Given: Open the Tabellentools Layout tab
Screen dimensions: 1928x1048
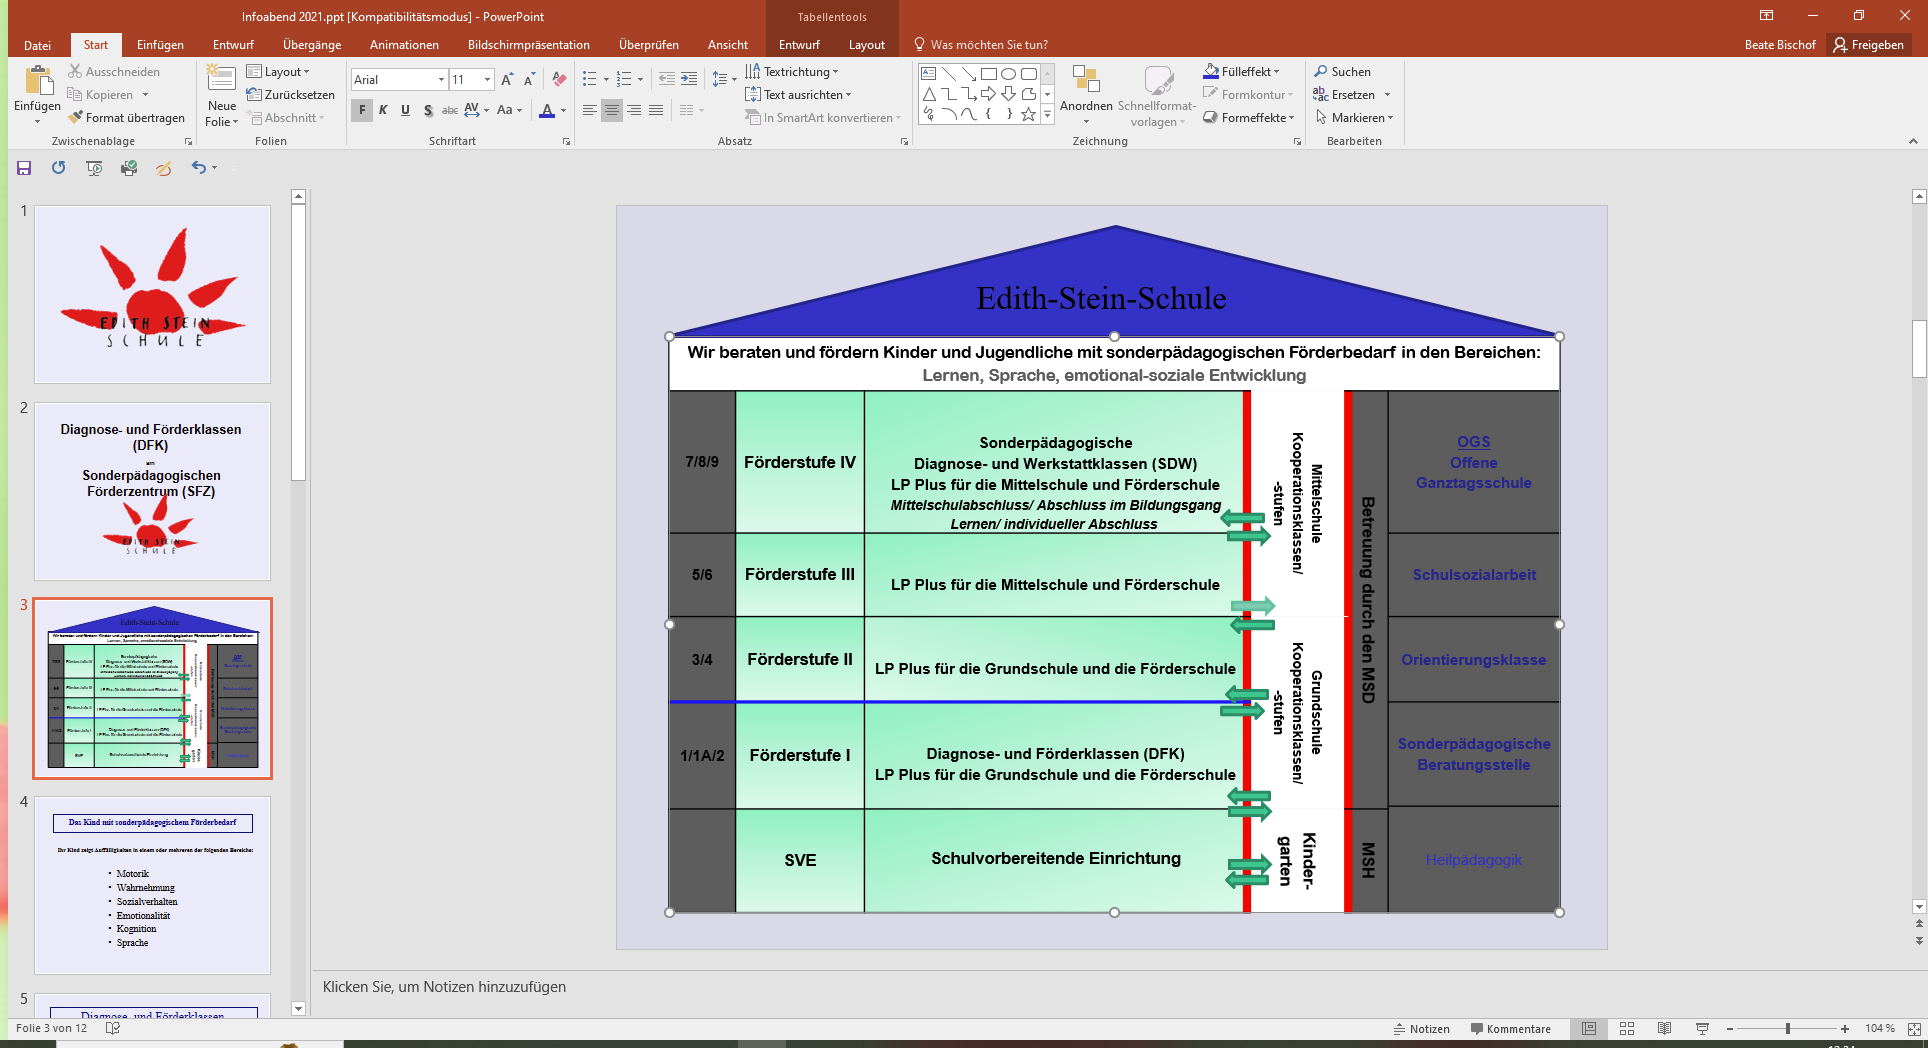Looking at the screenshot, I should (867, 45).
